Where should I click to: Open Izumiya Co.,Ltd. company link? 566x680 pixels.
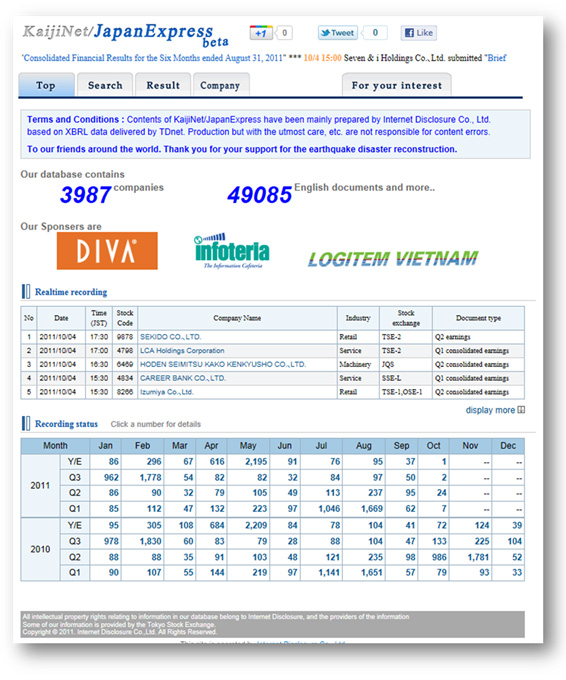[x=167, y=392]
